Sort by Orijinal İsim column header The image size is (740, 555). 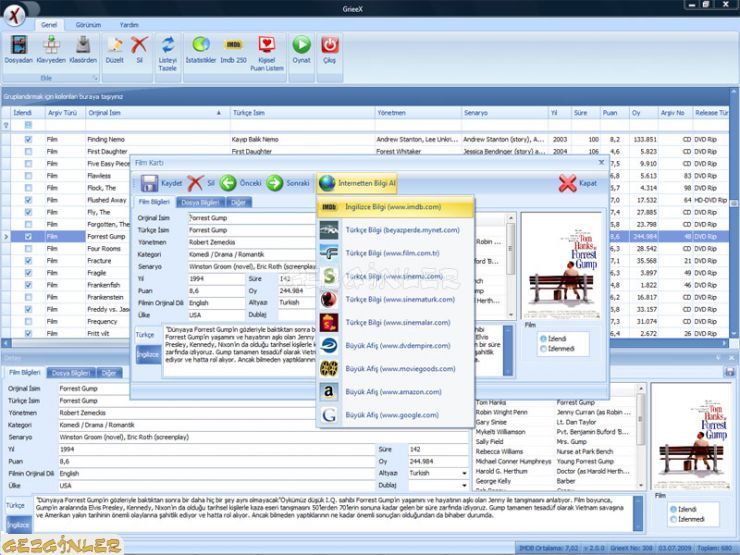coord(157,113)
